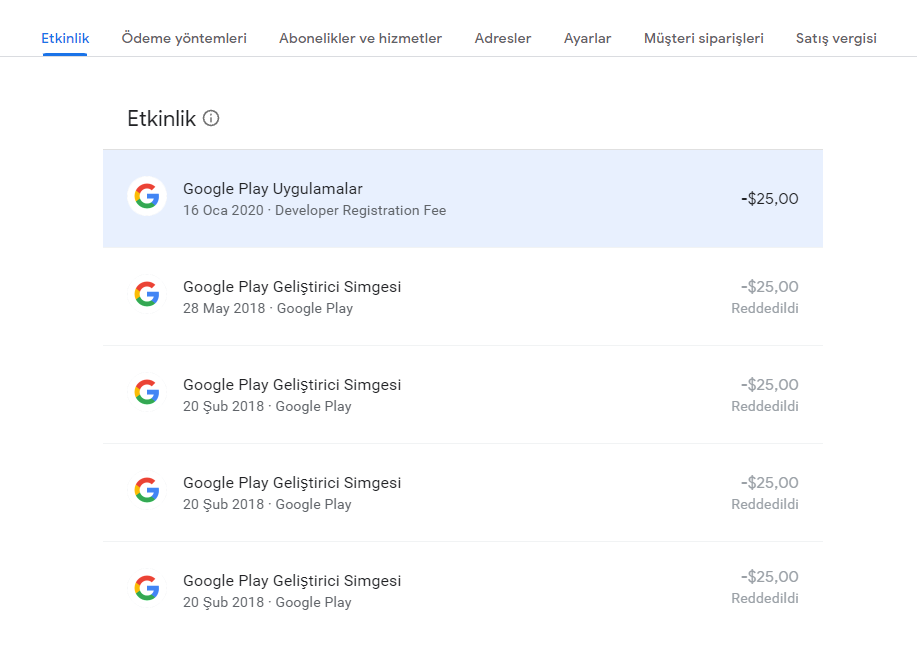Click Google logo of 16 Oca 2020 transaction

[147, 196]
